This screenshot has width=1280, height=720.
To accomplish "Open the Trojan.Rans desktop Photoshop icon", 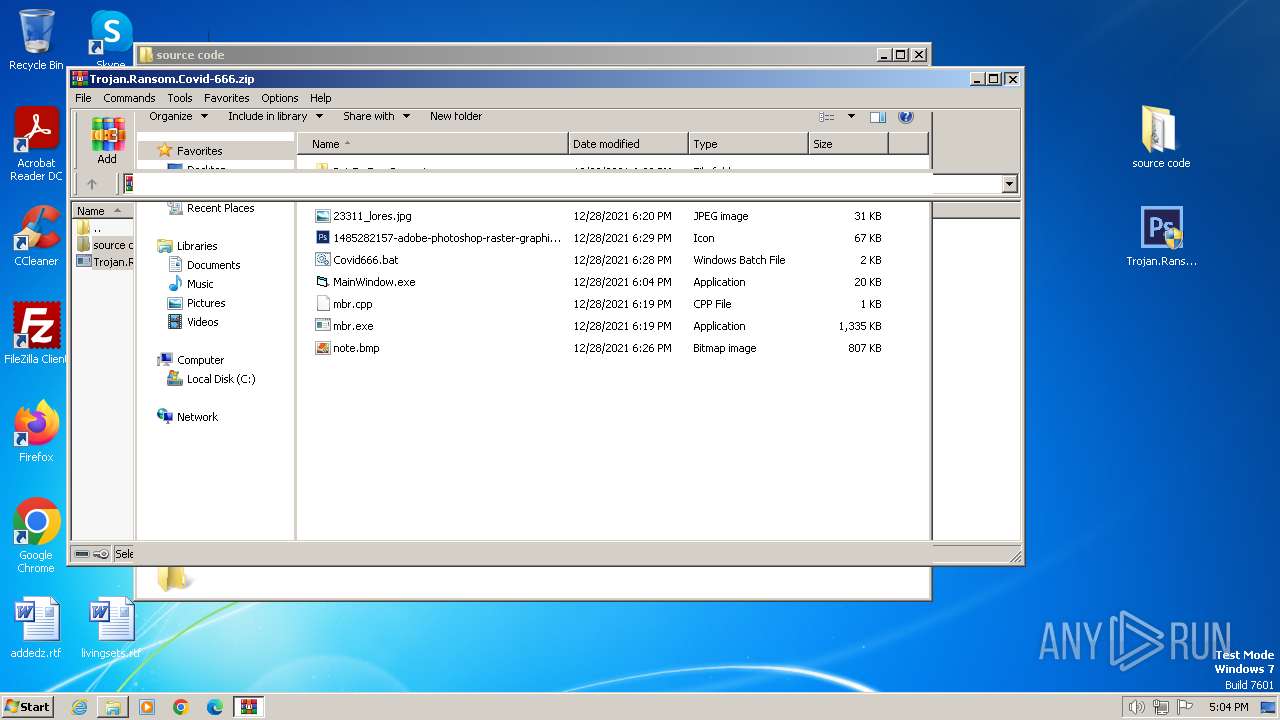I will pos(1161,237).
